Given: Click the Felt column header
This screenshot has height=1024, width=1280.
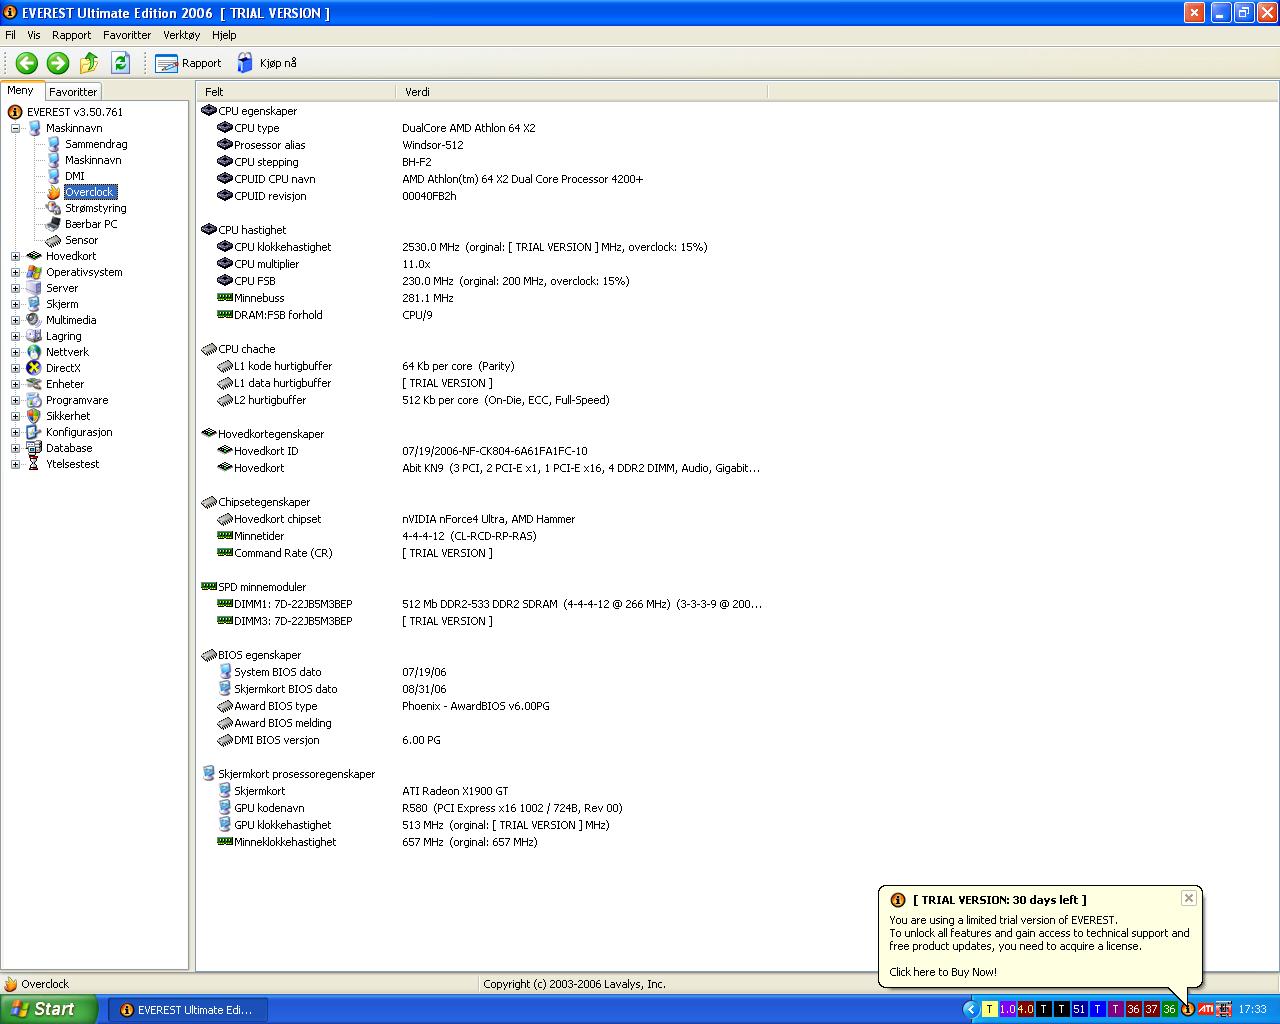Looking at the screenshot, I should coord(296,91).
